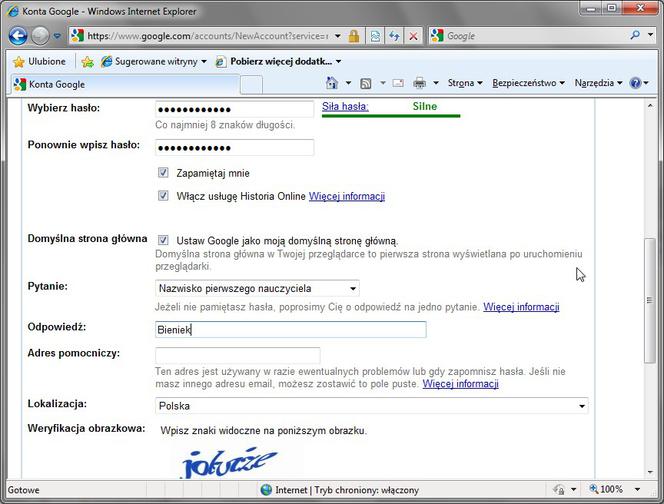Click the Pobierz więcej dodatków page icon

[x=220, y=62]
